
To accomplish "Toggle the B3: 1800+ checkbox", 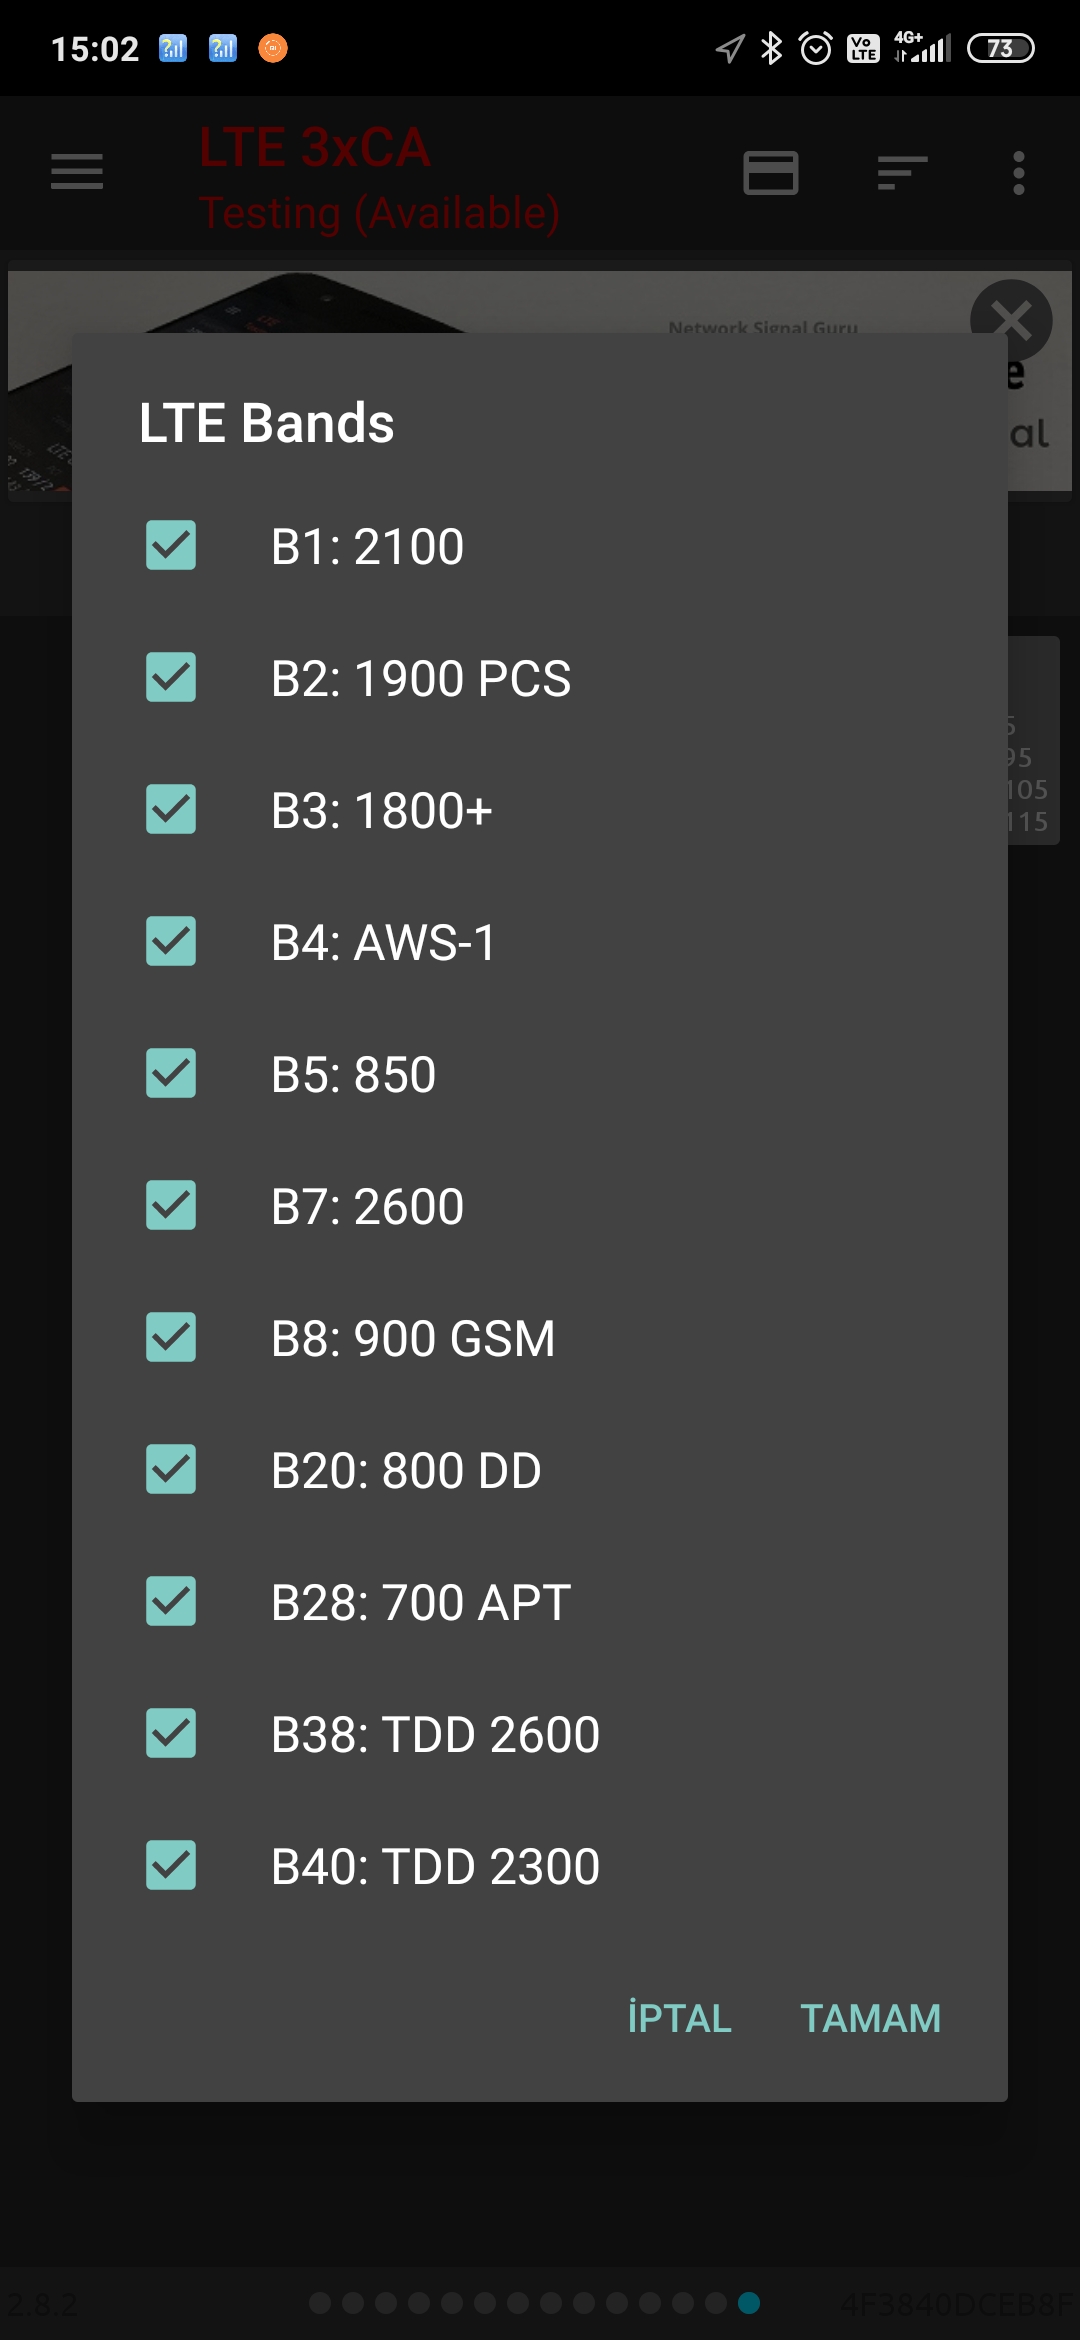I will (171, 809).
